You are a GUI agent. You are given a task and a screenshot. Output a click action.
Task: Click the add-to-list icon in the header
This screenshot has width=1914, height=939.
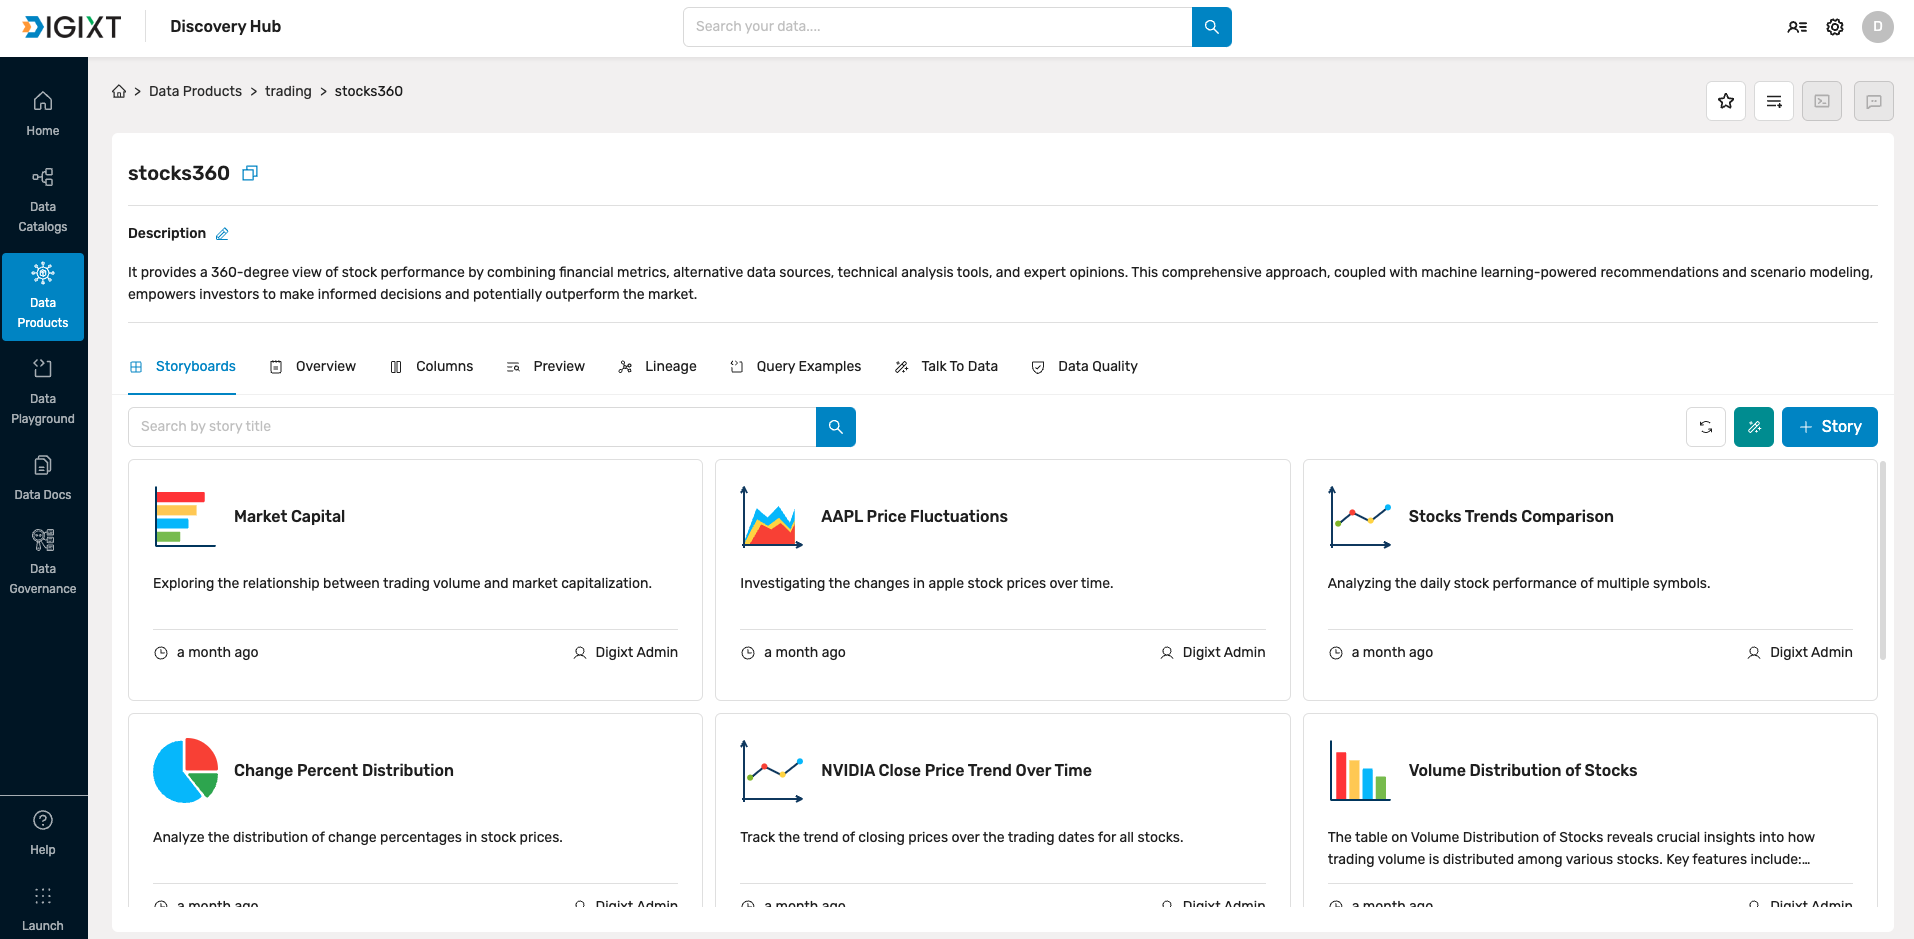click(x=1773, y=101)
